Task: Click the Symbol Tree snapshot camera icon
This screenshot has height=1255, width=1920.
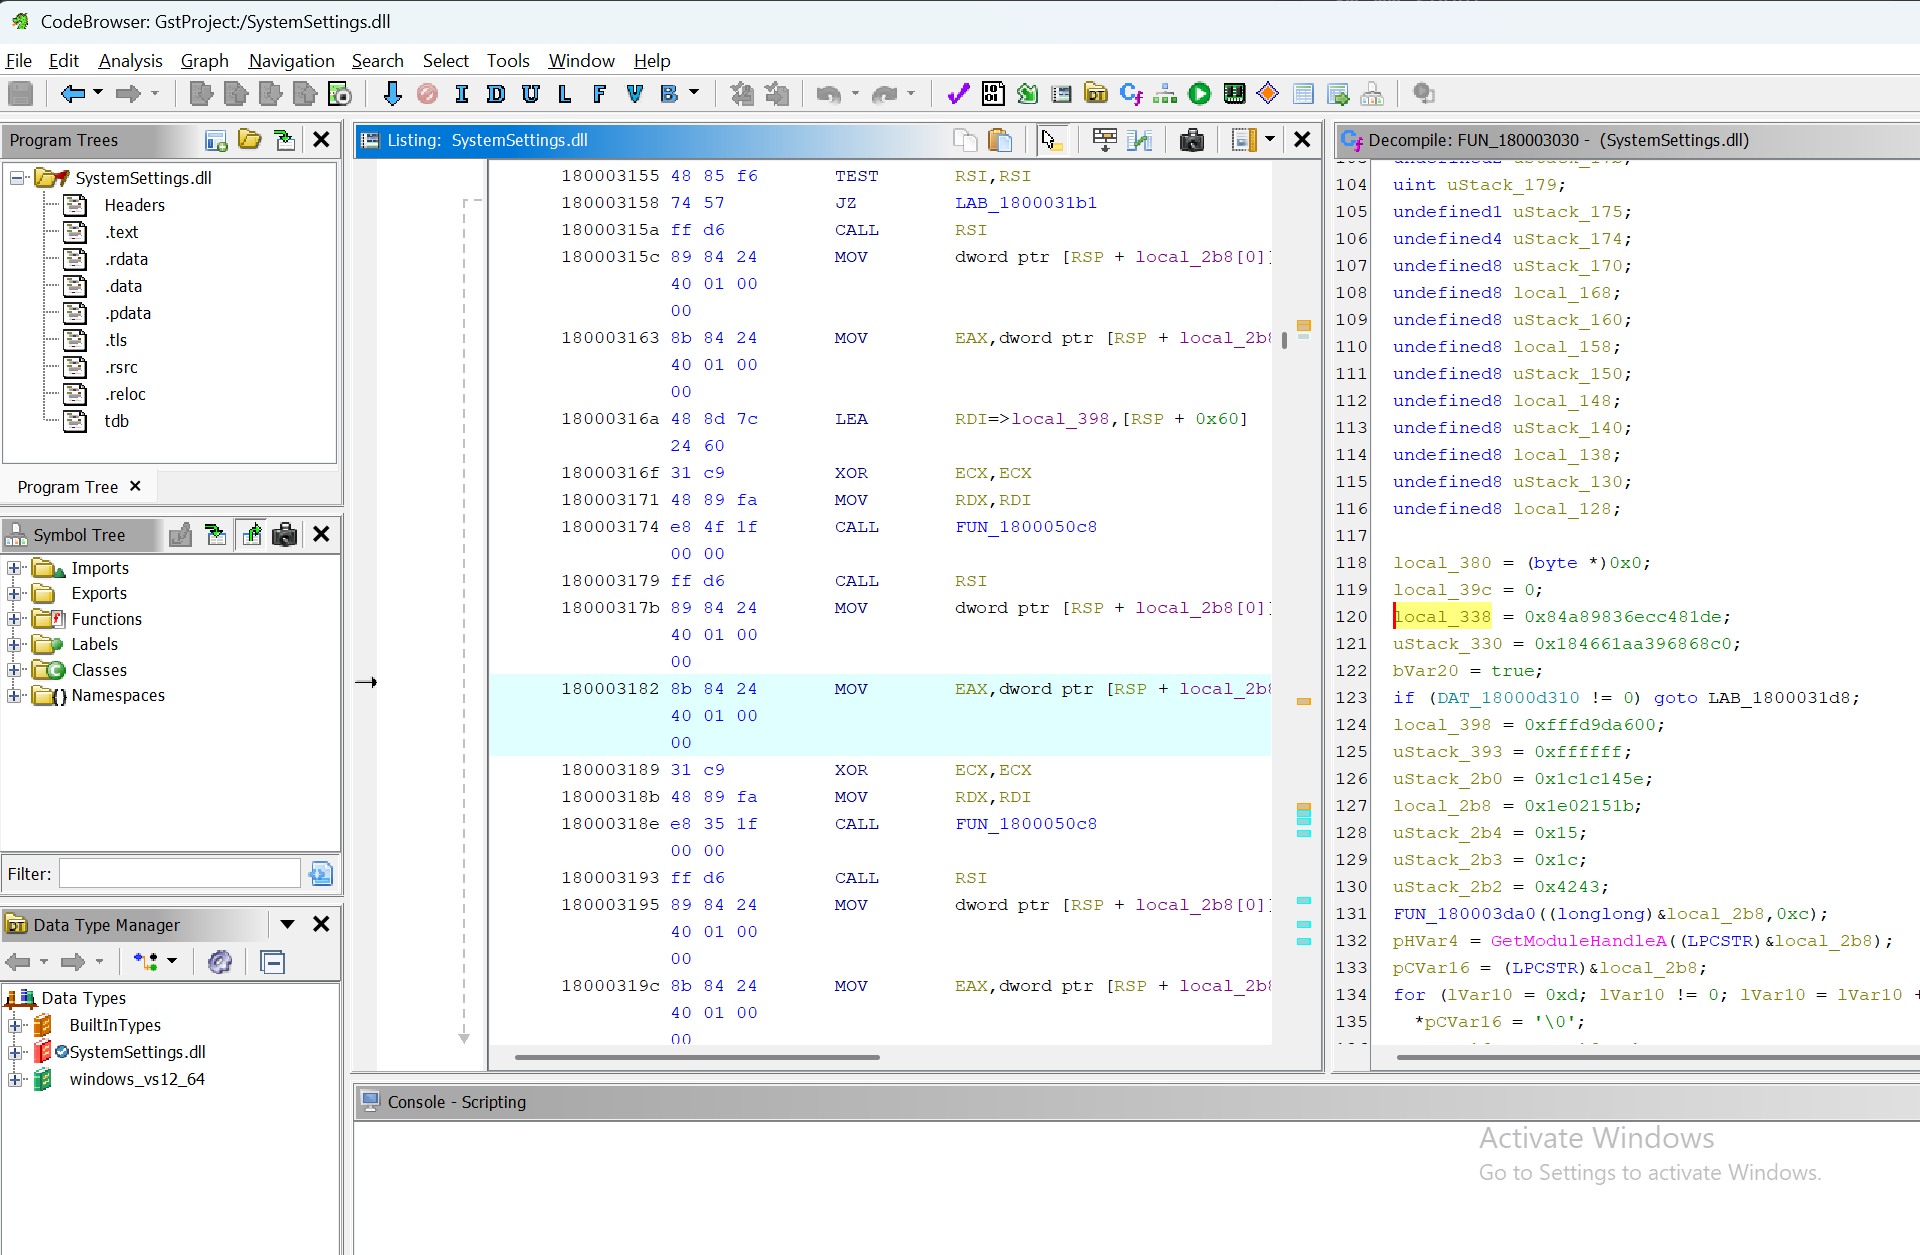Action: pyautogui.click(x=285, y=535)
